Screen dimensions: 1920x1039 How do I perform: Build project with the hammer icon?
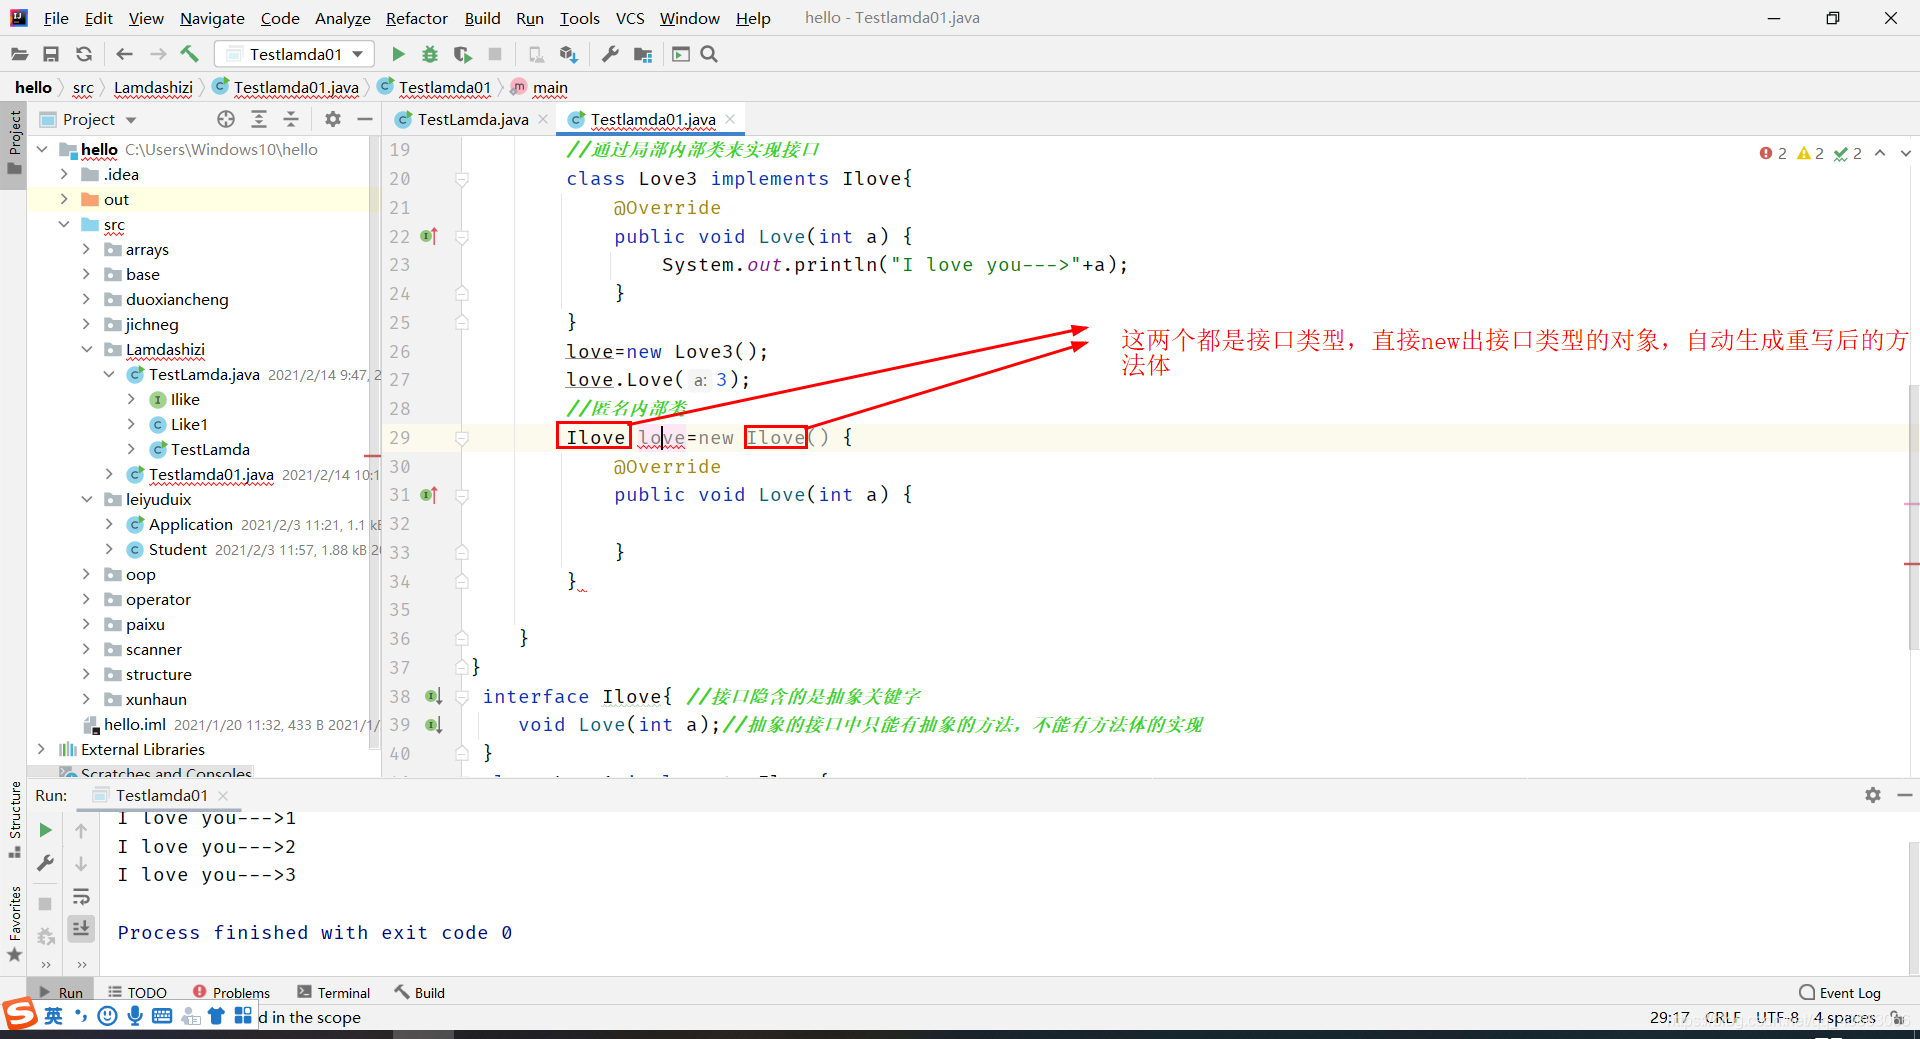190,54
